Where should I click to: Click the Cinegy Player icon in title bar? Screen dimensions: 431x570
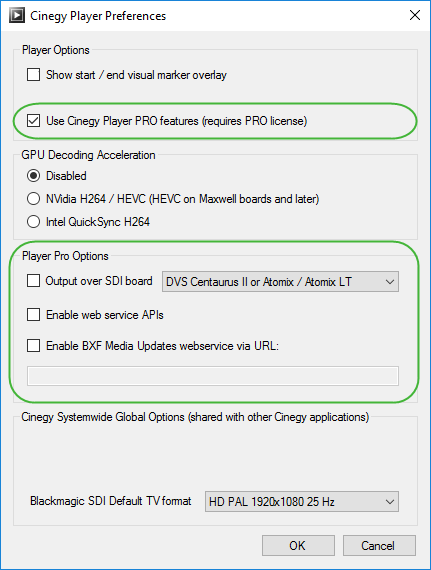pyautogui.click(x=17, y=16)
